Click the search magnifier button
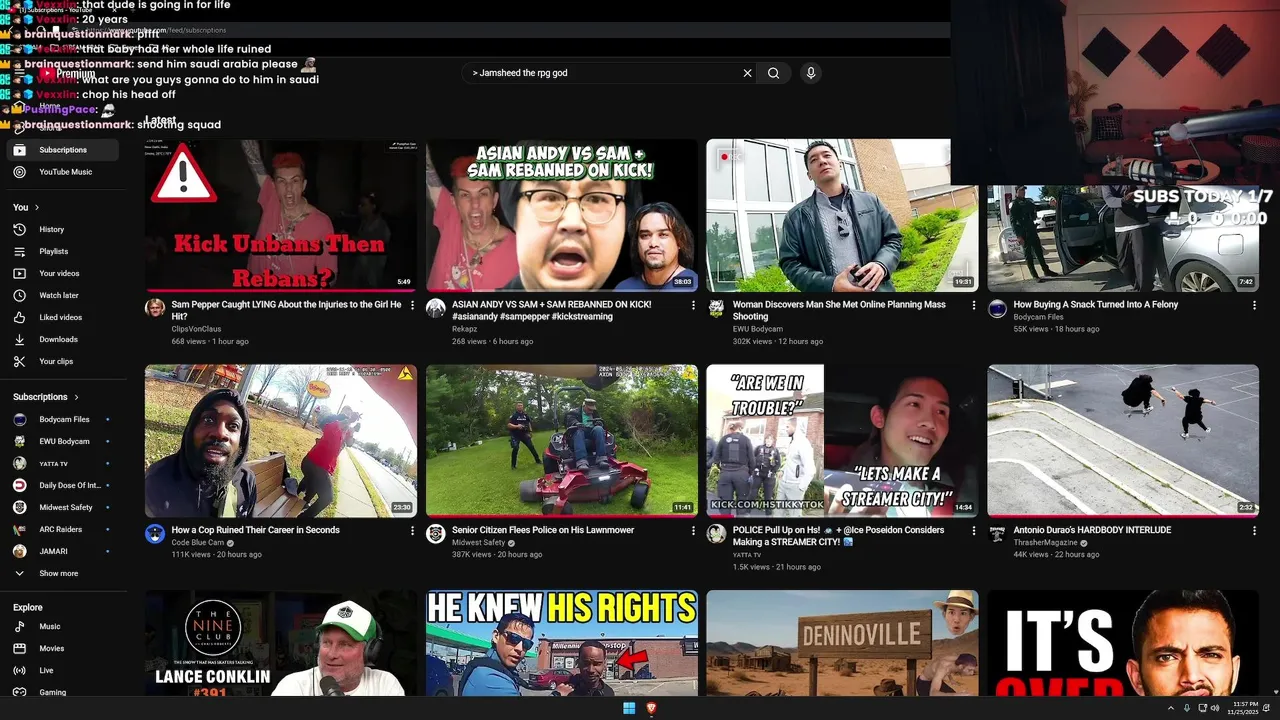Image resolution: width=1280 pixels, height=720 pixels. tap(773, 73)
